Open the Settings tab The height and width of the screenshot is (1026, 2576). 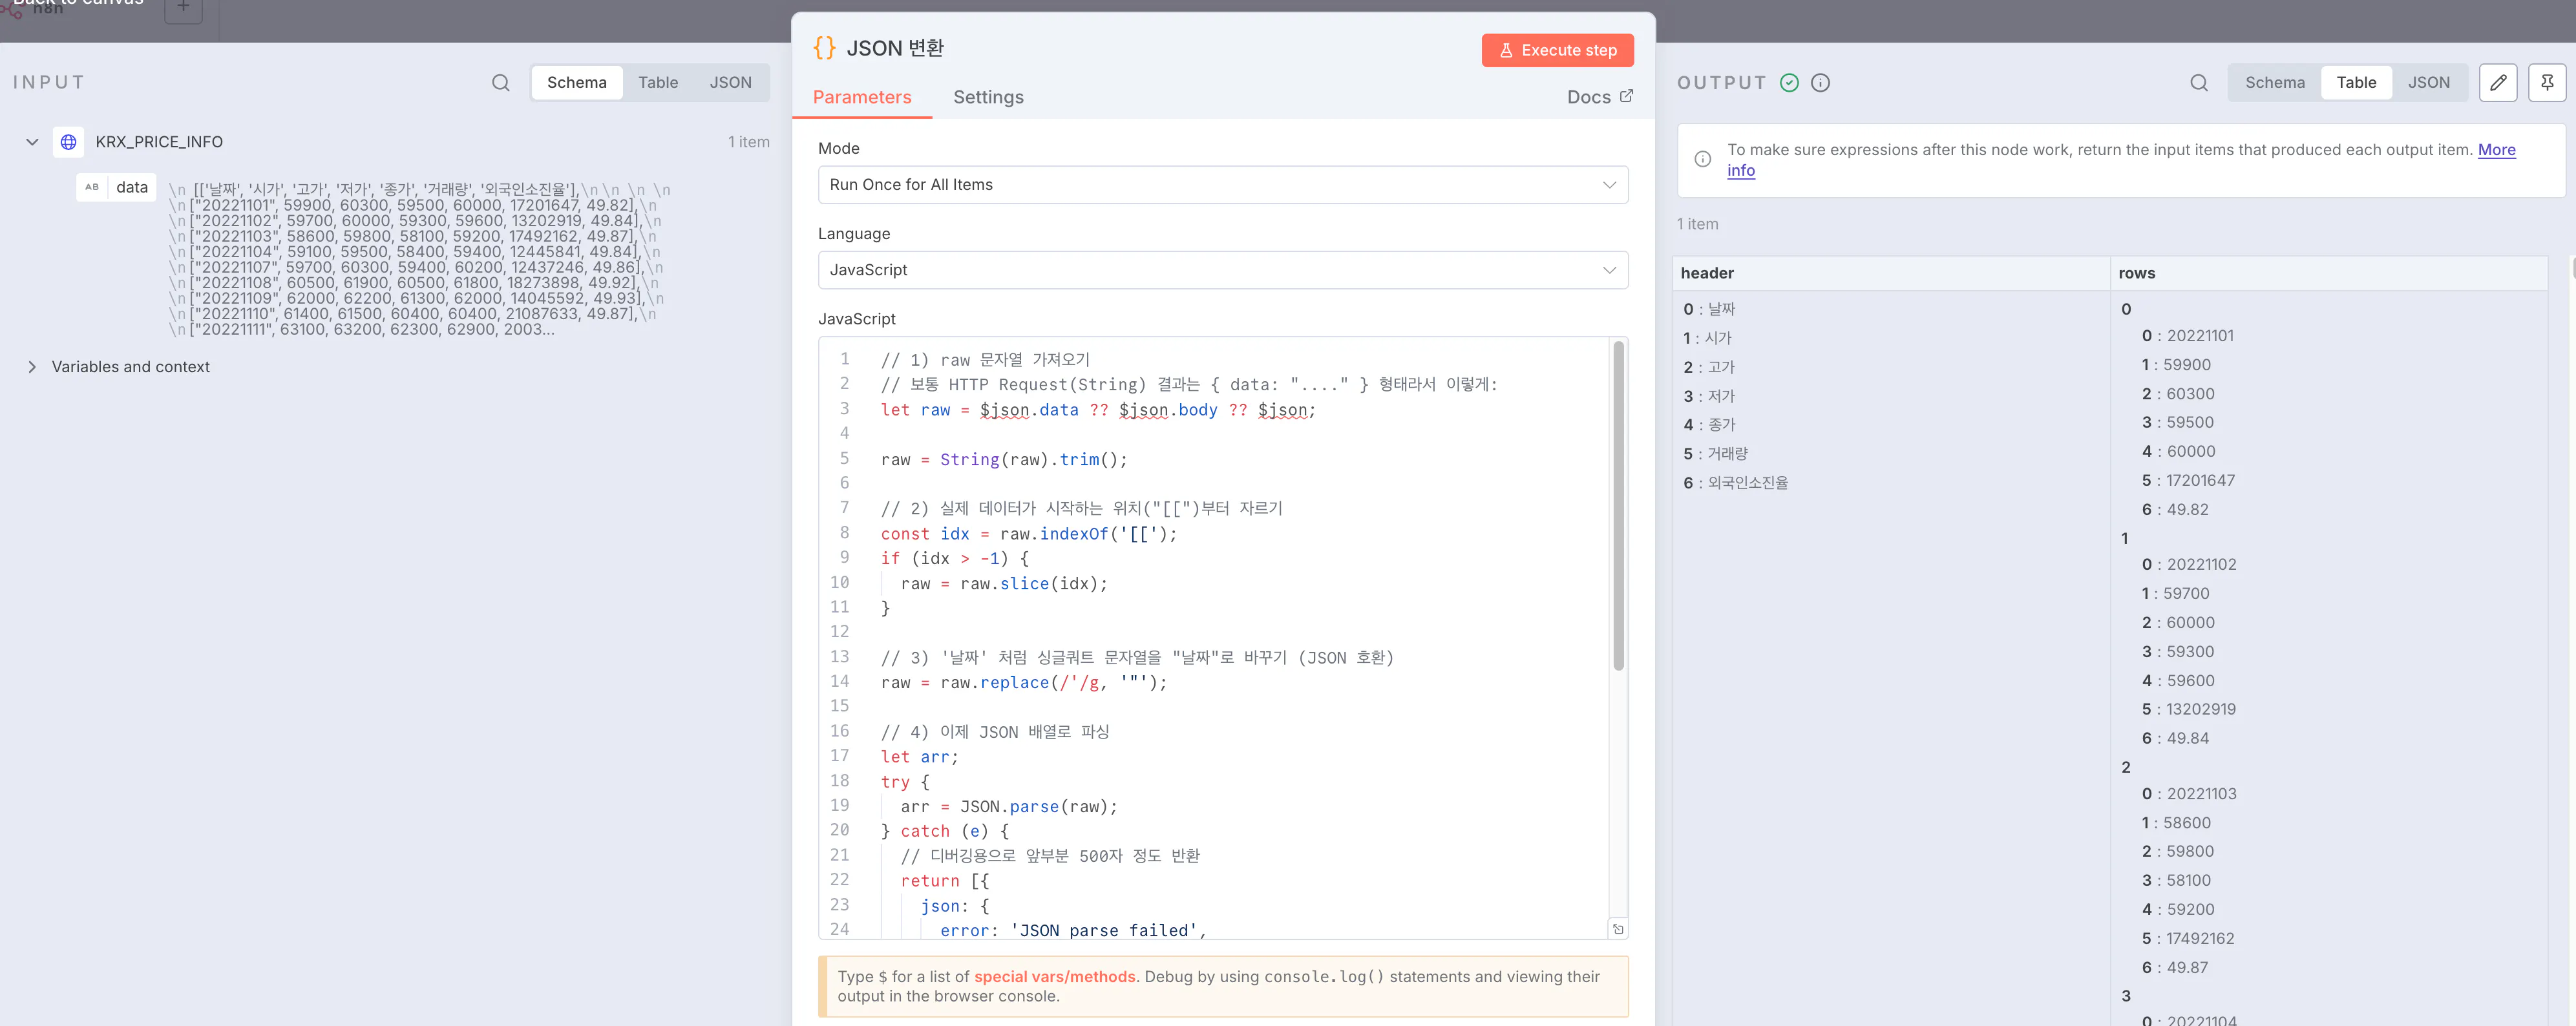coord(987,97)
